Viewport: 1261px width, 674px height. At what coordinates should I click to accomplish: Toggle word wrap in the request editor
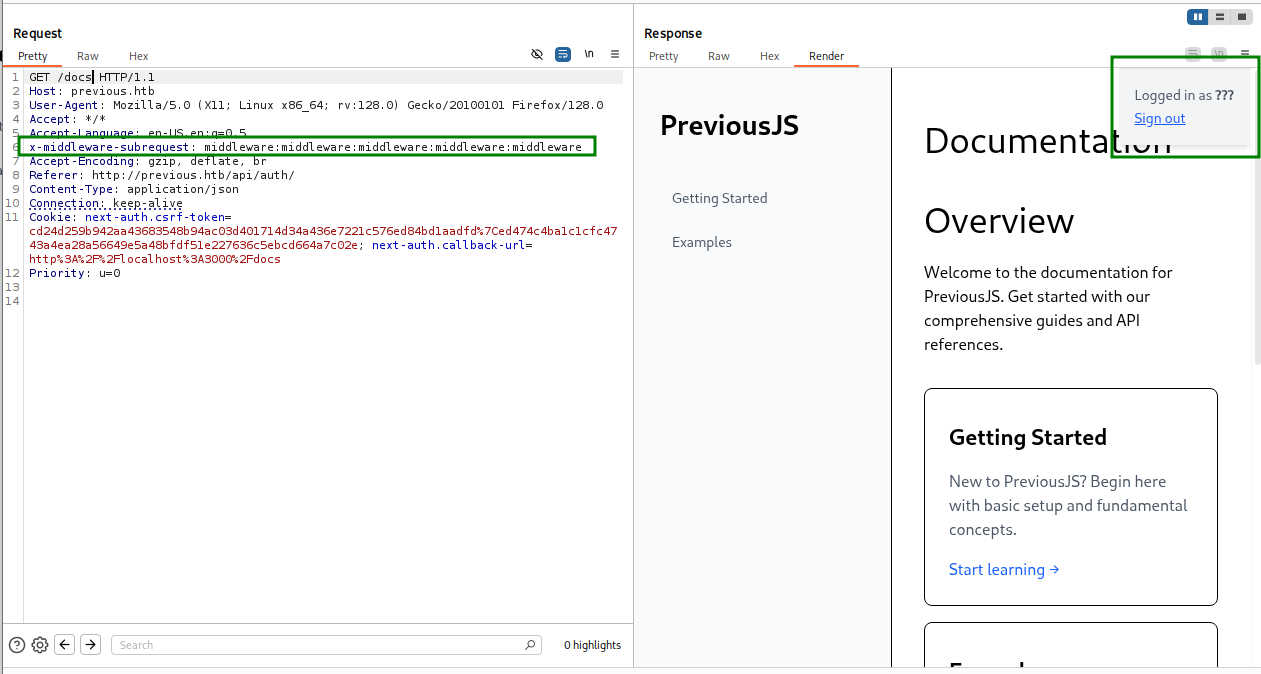point(562,54)
